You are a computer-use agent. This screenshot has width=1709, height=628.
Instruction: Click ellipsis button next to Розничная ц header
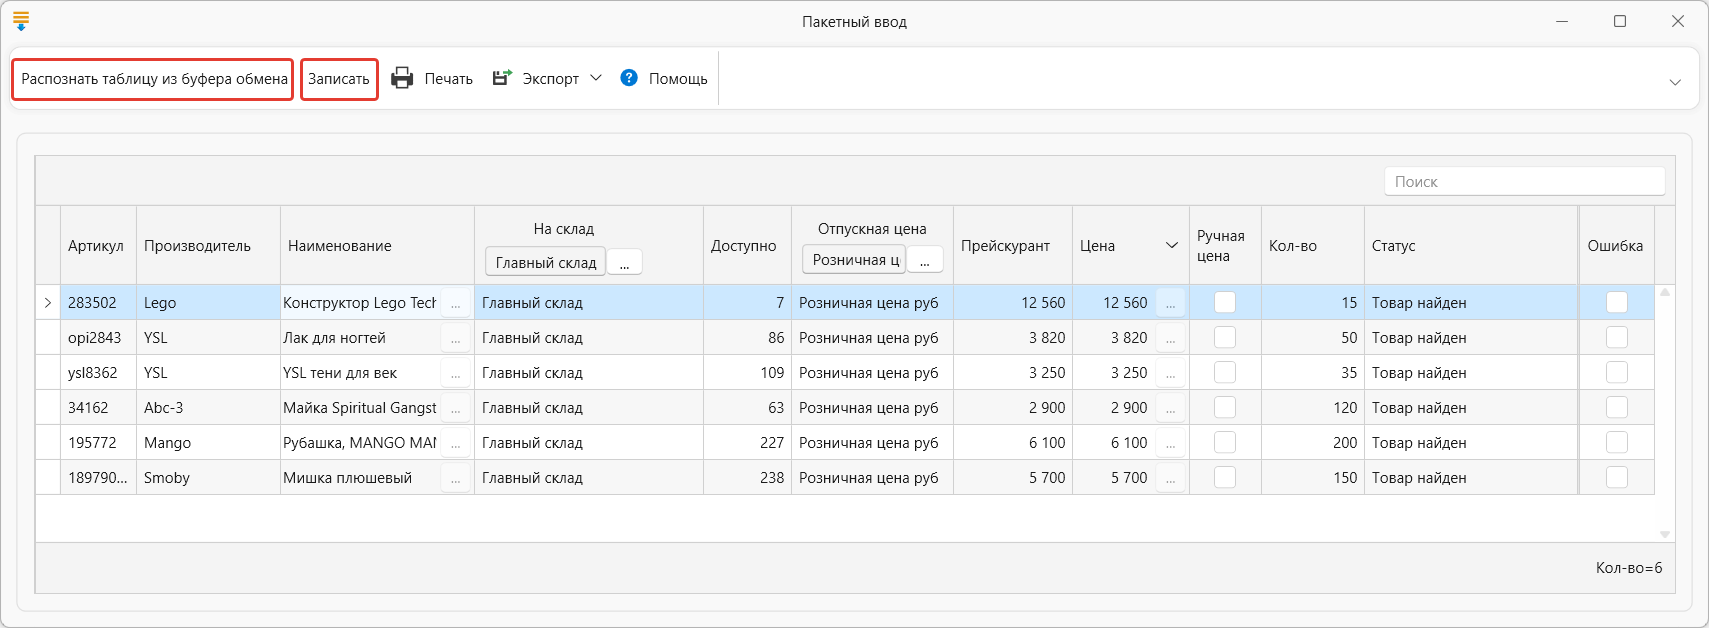click(x=925, y=259)
